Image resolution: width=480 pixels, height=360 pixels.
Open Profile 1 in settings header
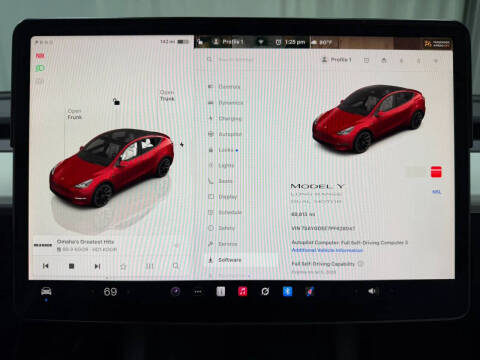click(336, 60)
